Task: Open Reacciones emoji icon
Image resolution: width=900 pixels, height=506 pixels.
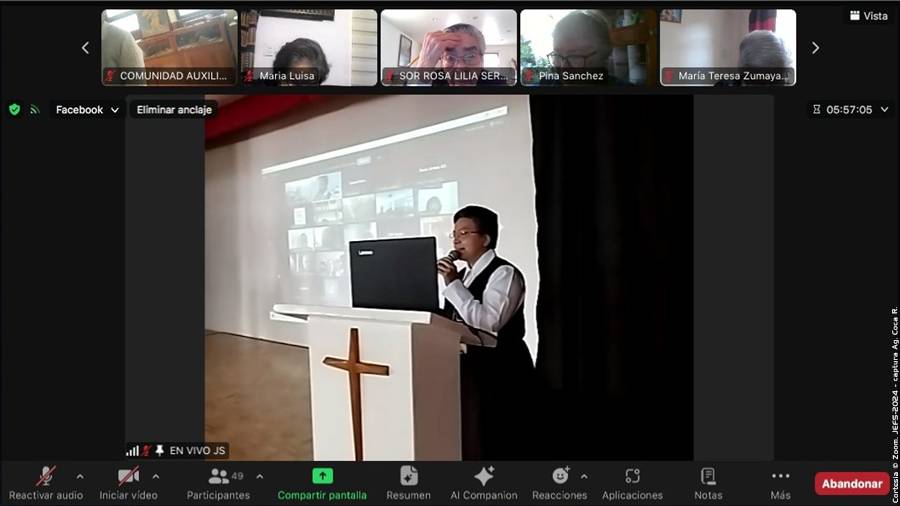Action: point(560,476)
